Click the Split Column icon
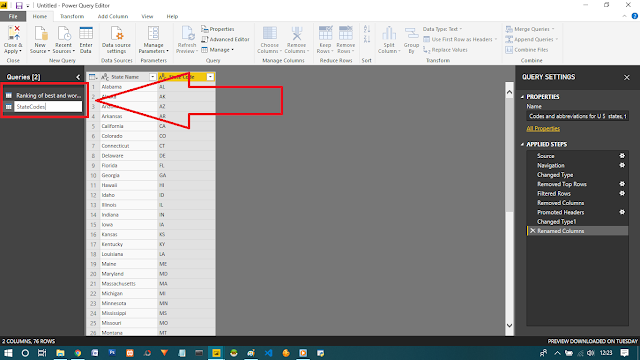This screenshot has height=360, width=640. click(389, 33)
